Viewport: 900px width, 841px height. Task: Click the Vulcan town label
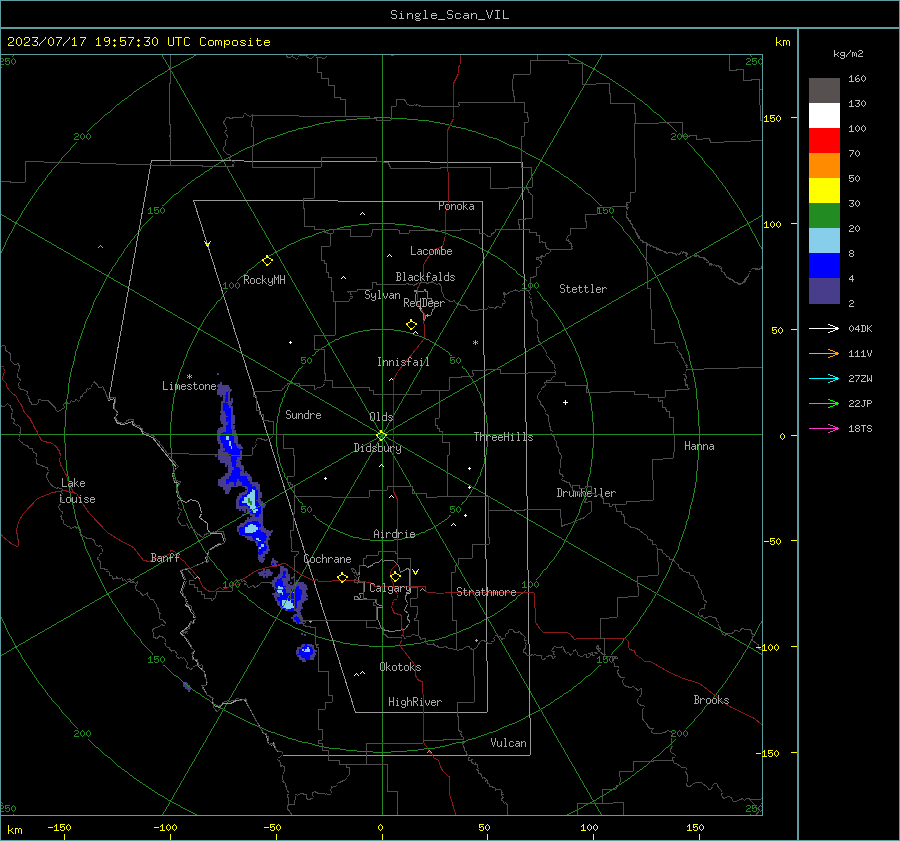point(508,743)
